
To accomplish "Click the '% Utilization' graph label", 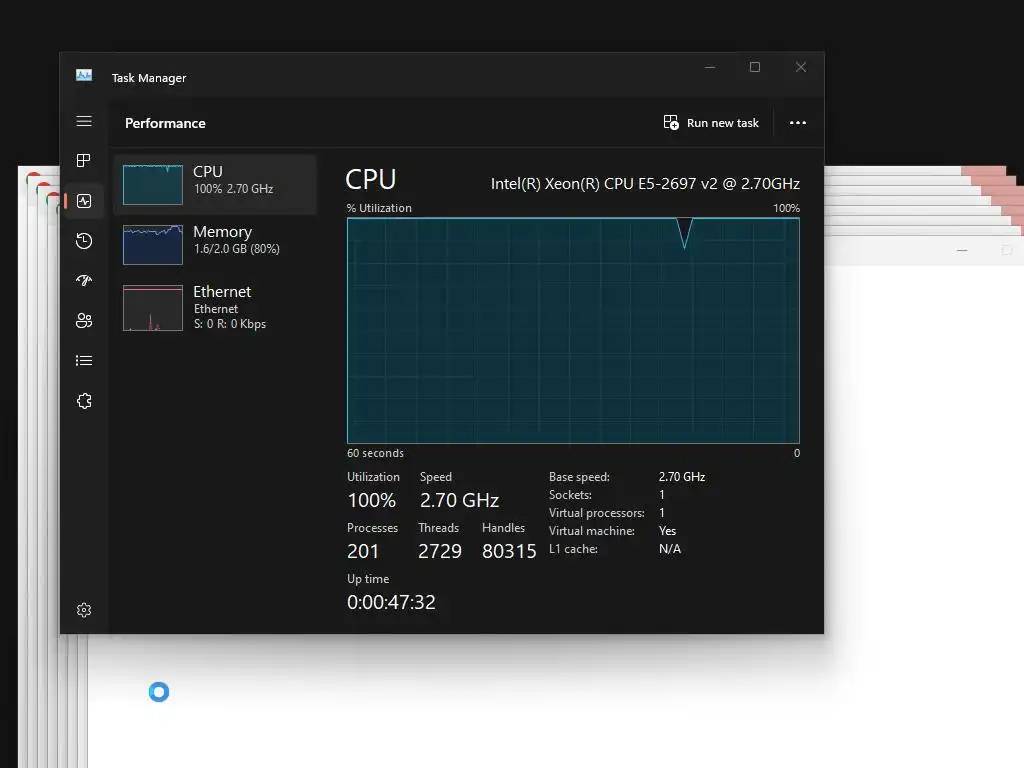I will tap(379, 208).
